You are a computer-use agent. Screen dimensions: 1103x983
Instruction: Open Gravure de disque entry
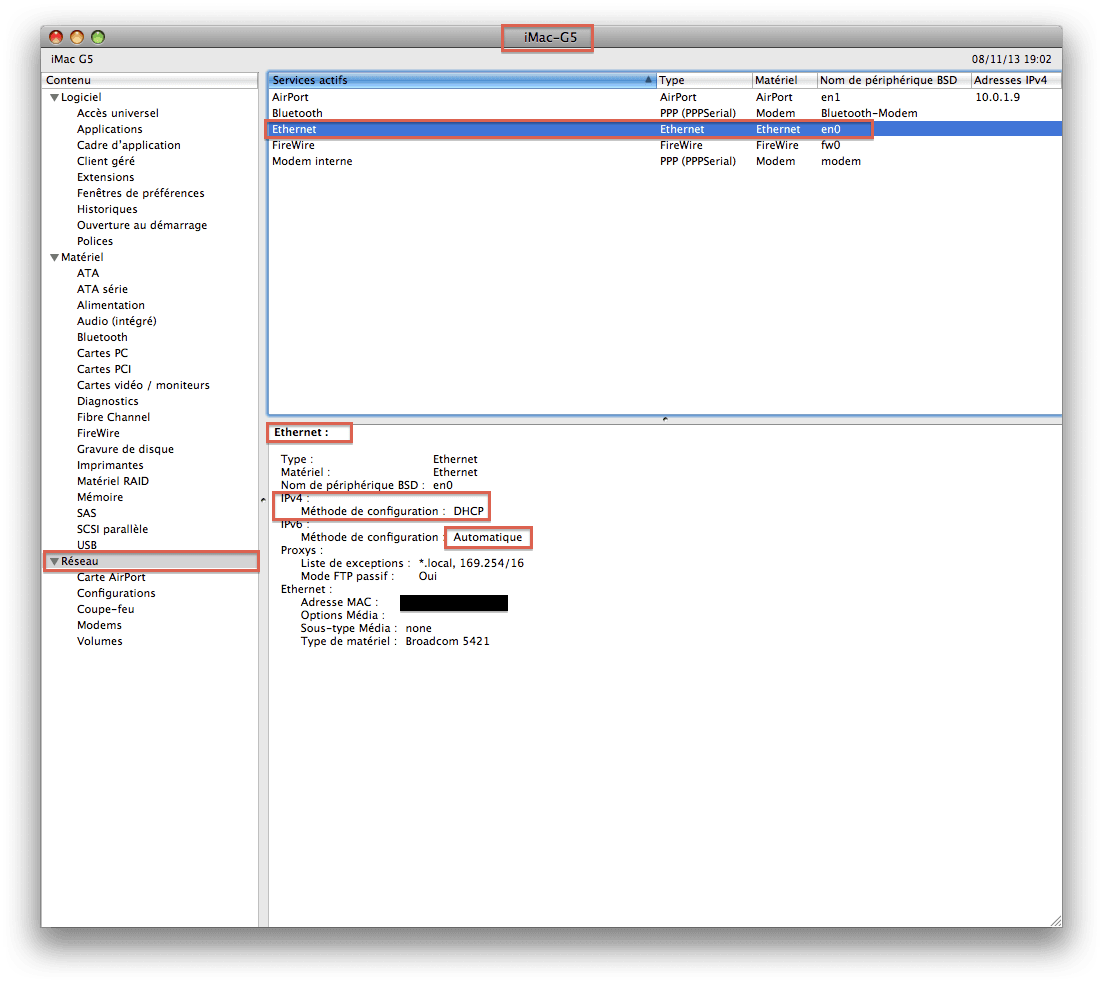(125, 449)
